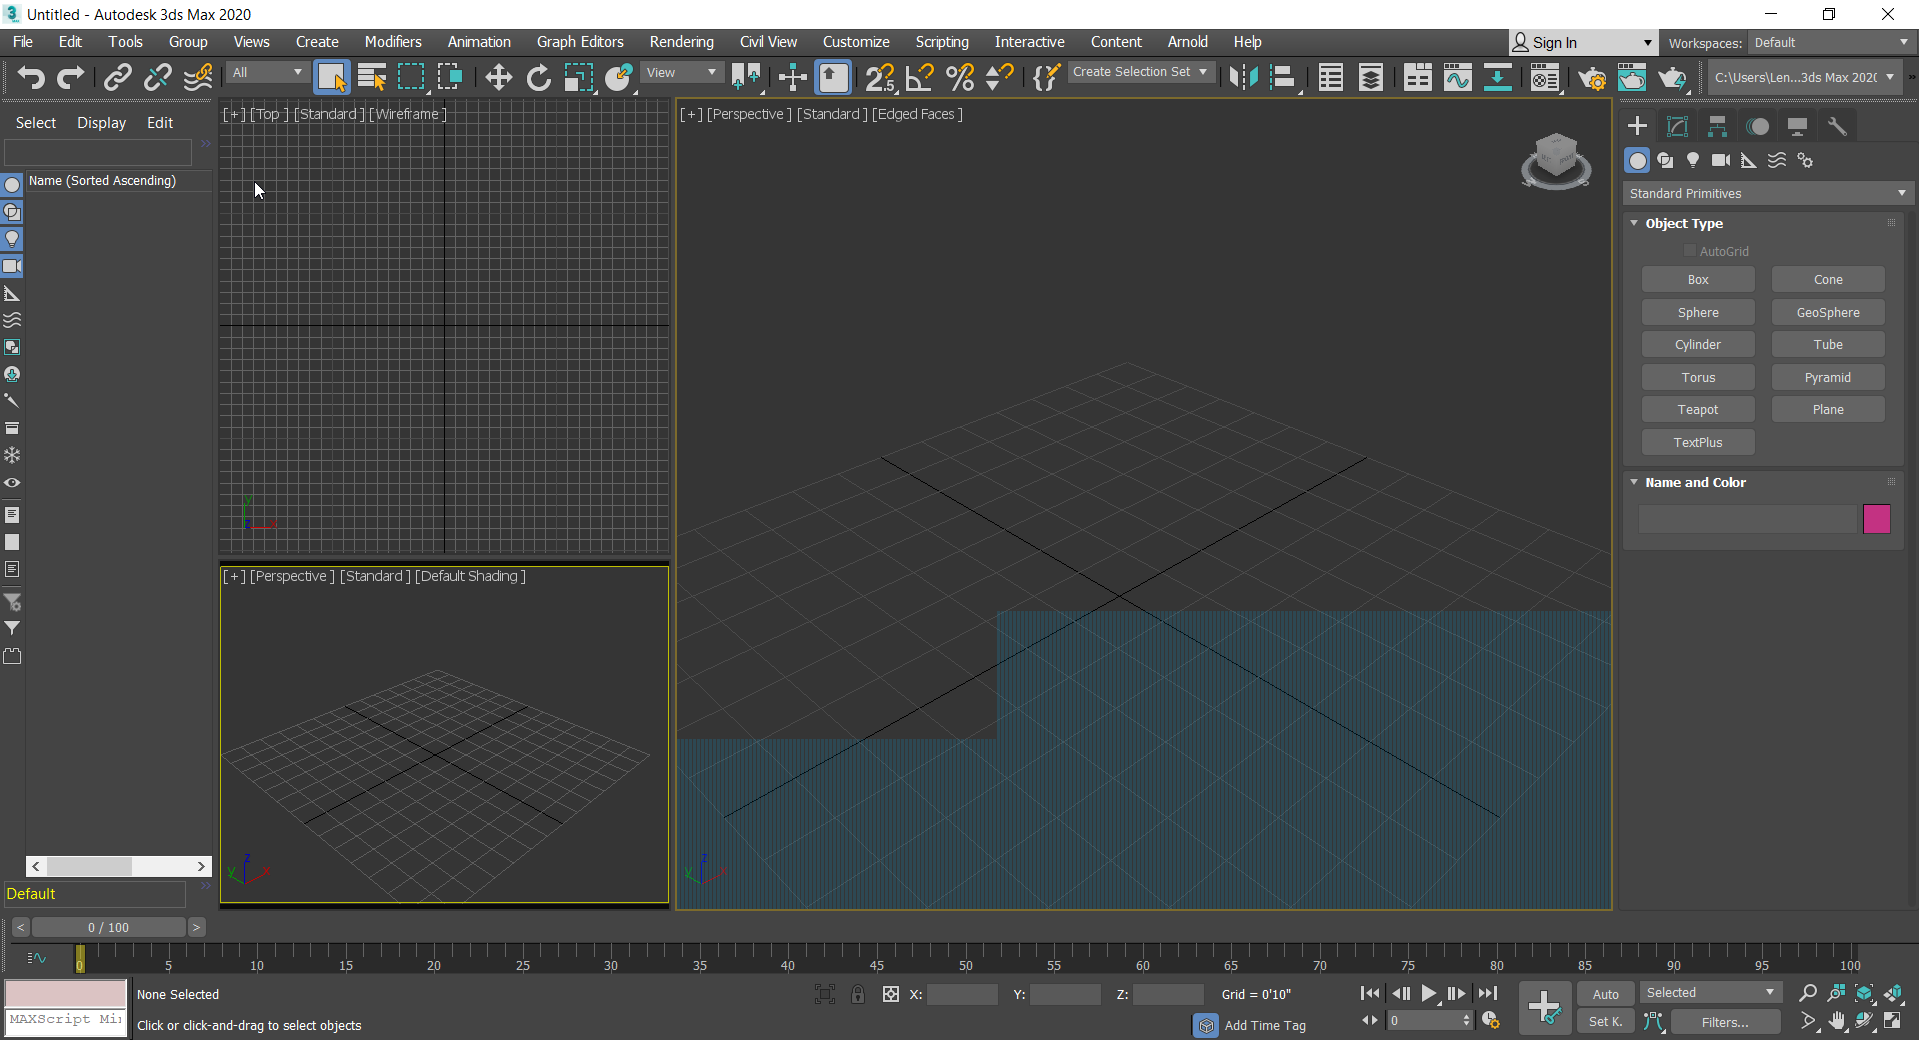
Task: Open Select by Name dialog
Action: 371,77
